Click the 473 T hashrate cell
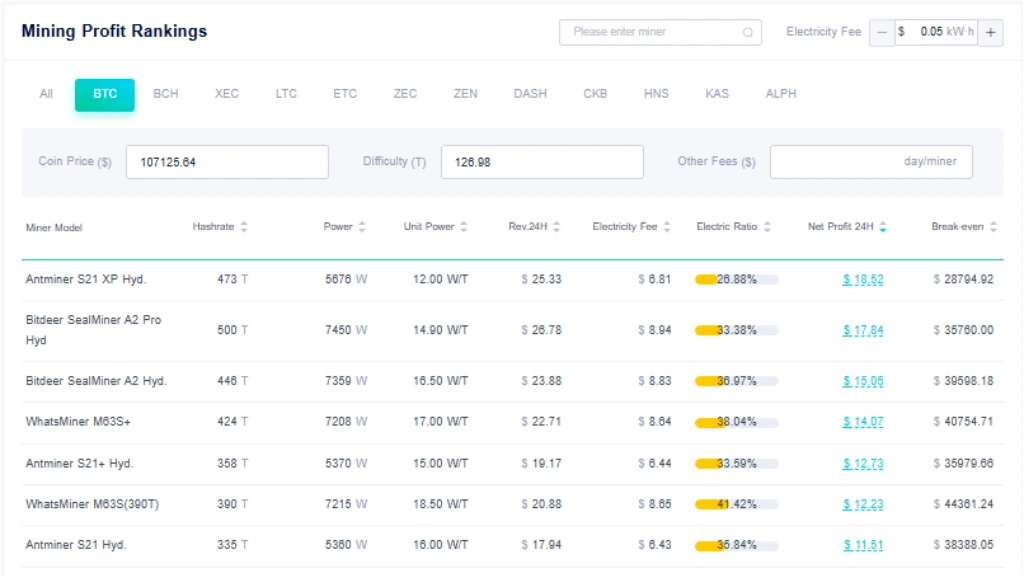1024x576 pixels. (232, 280)
